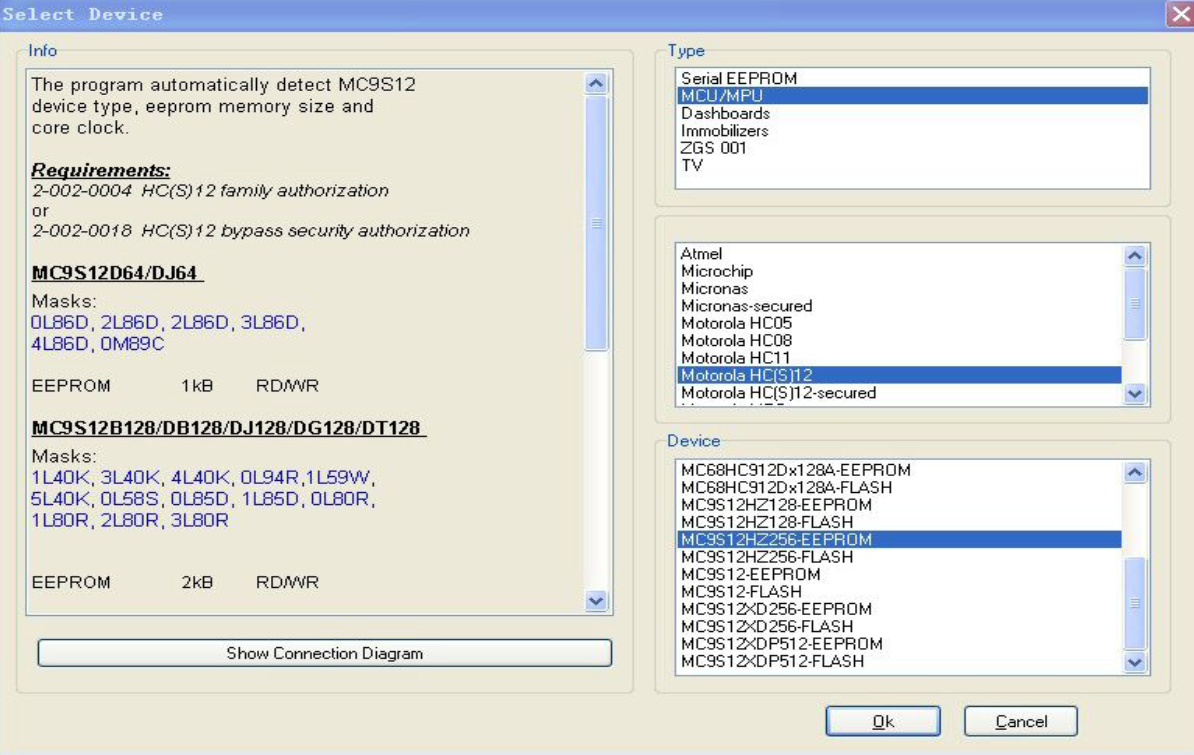This screenshot has width=1194, height=755.
Task: Click Info panel scrollbar thumb
Action: [596, 222]
